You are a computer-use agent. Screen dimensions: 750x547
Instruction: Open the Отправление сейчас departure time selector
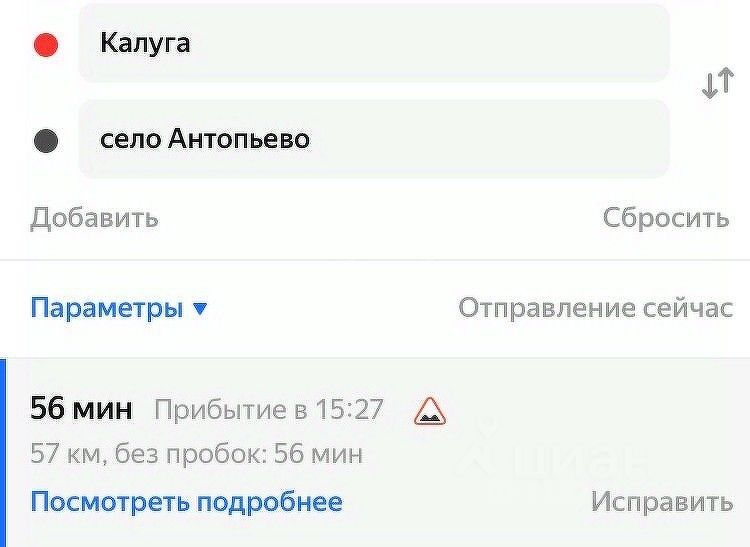595,308
